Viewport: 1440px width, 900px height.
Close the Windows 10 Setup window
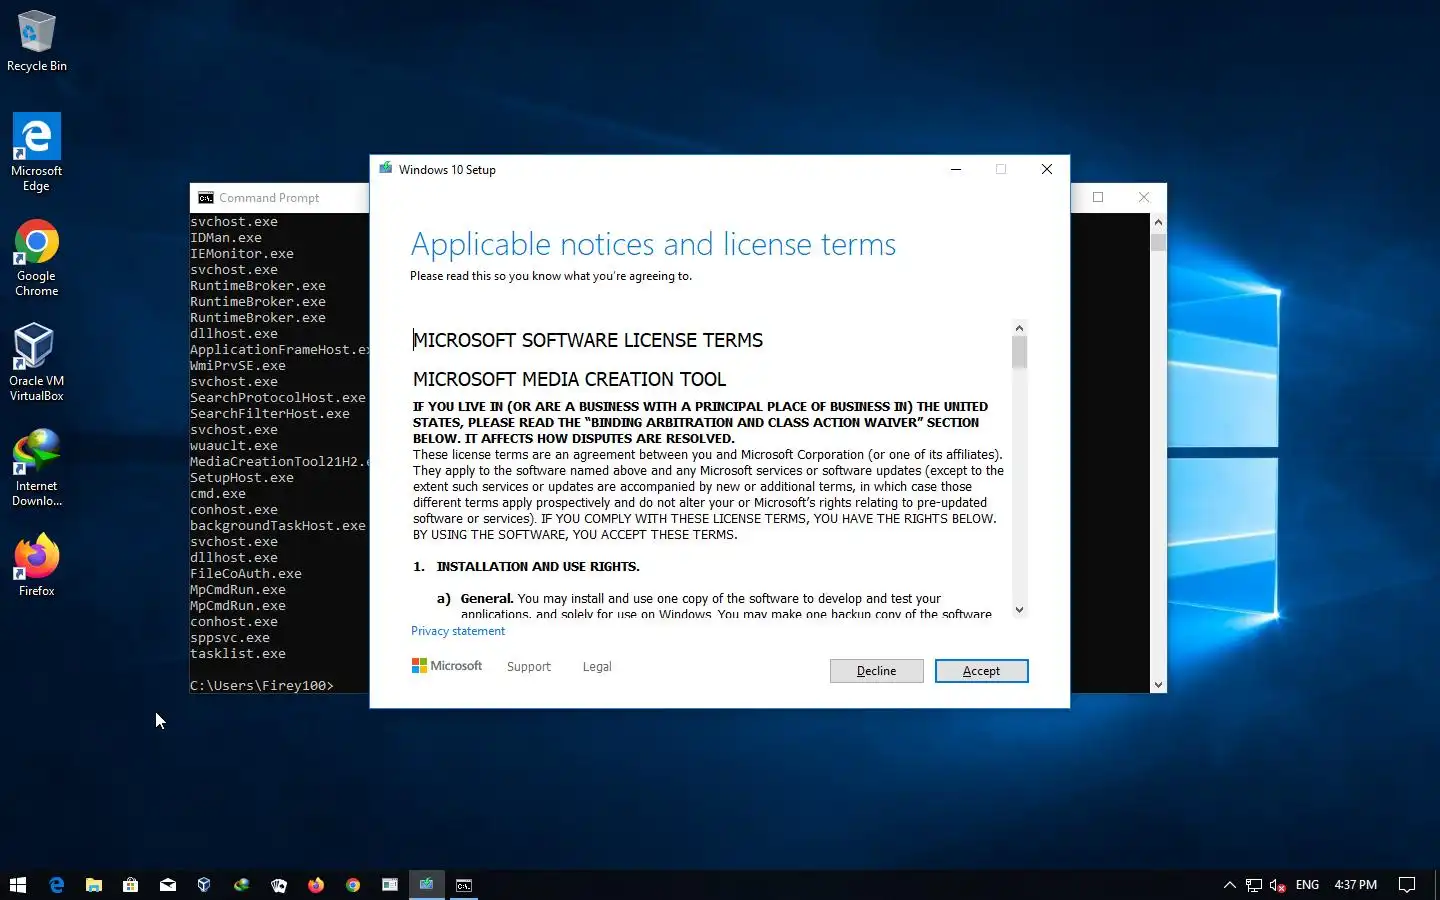[1047, 169]
